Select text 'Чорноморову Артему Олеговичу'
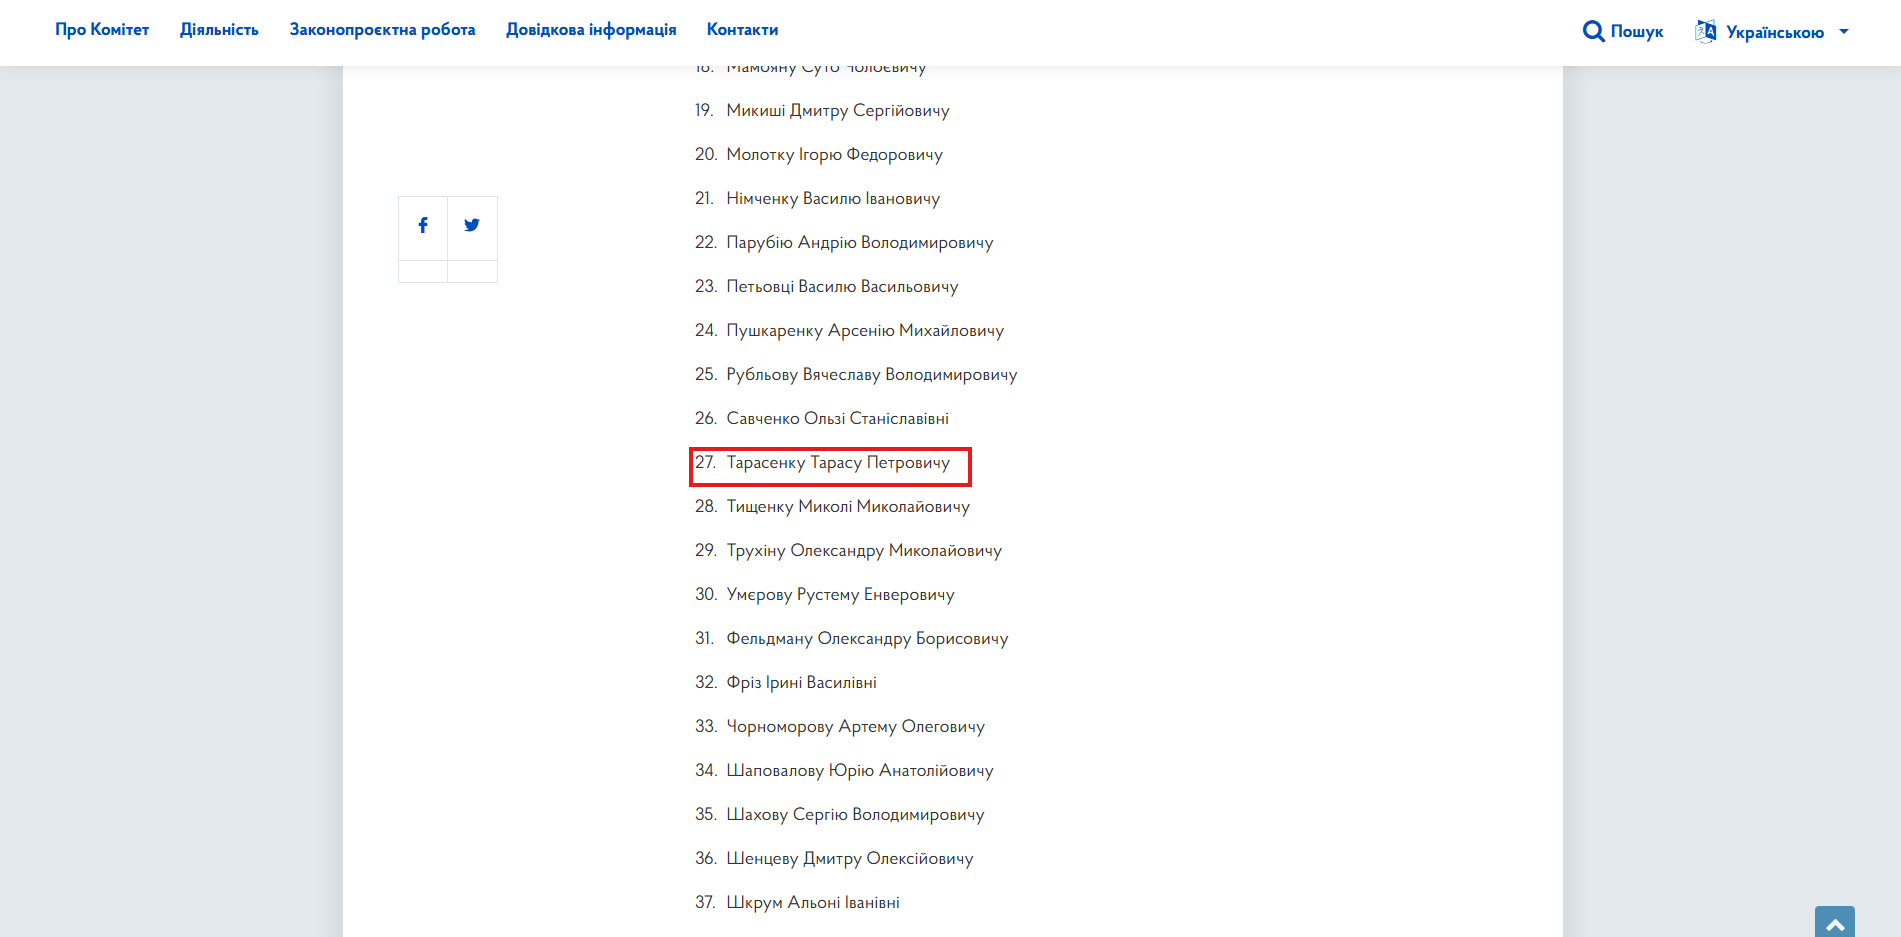This screenshot has height=937, width=1901. [x=856, y=727]
